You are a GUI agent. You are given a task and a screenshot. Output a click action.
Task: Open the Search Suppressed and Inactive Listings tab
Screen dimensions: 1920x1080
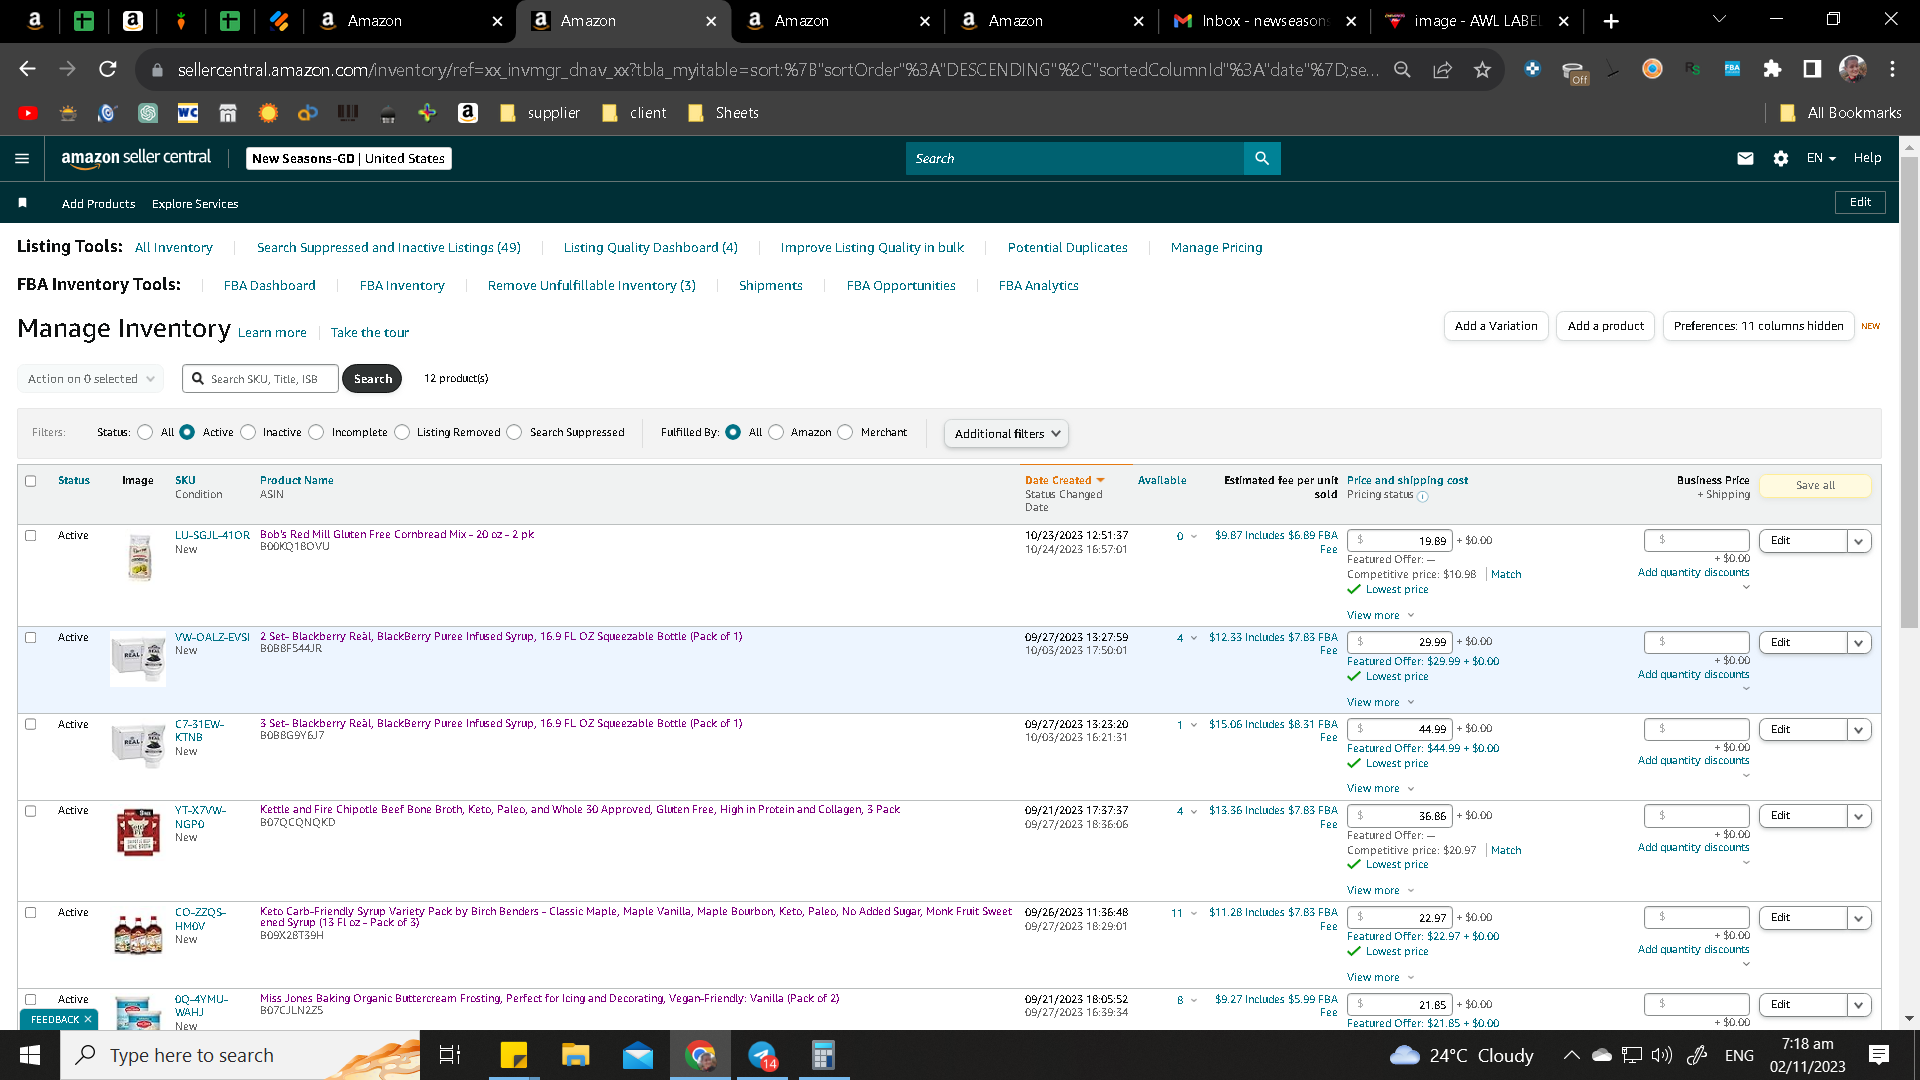tap(388, 247)
